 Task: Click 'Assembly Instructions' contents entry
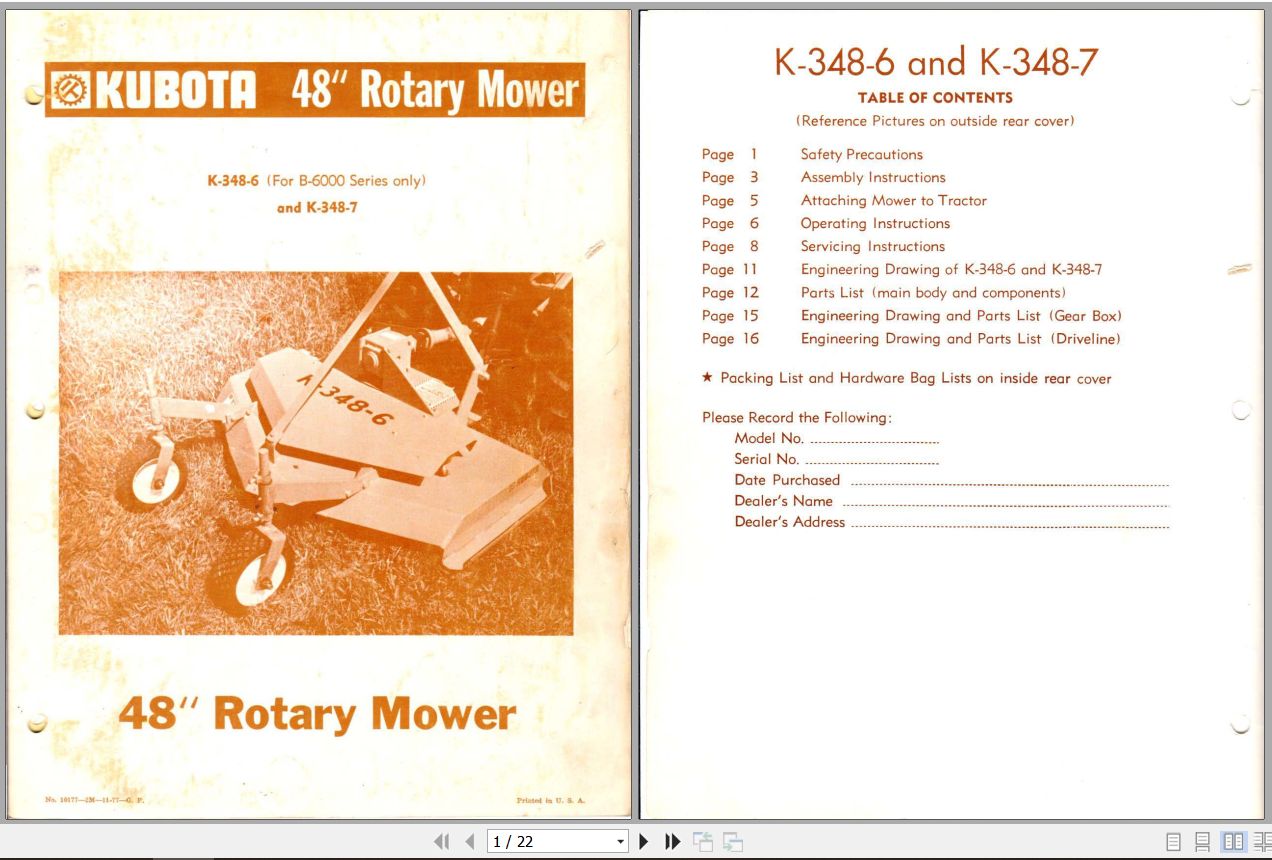coord(872,177)
